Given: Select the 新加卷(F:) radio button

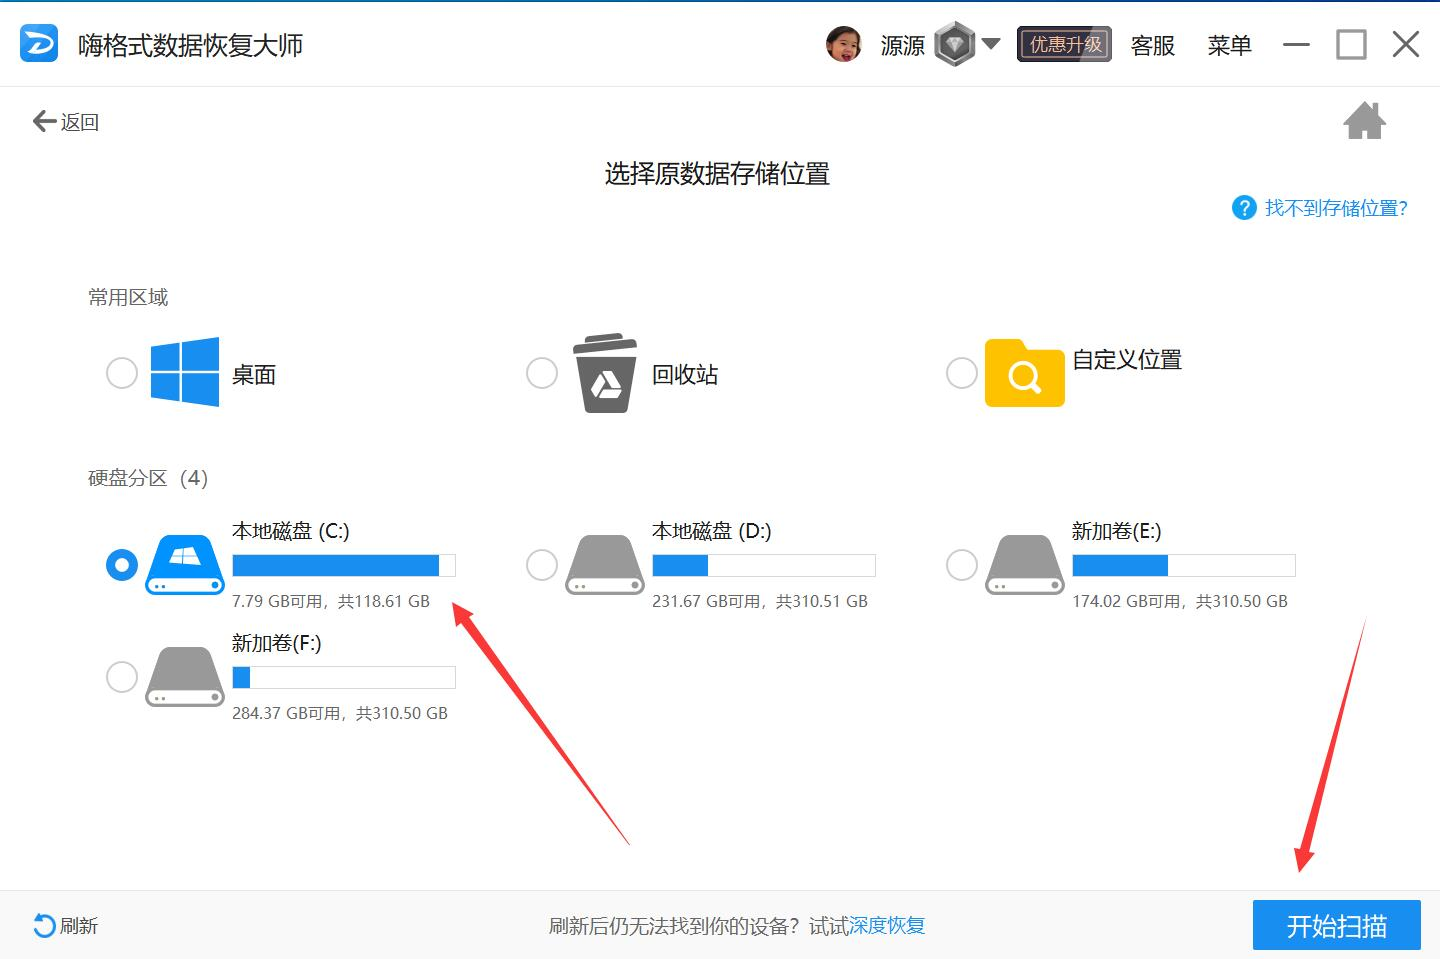Looking at the screenshot, I should point(122,677).
